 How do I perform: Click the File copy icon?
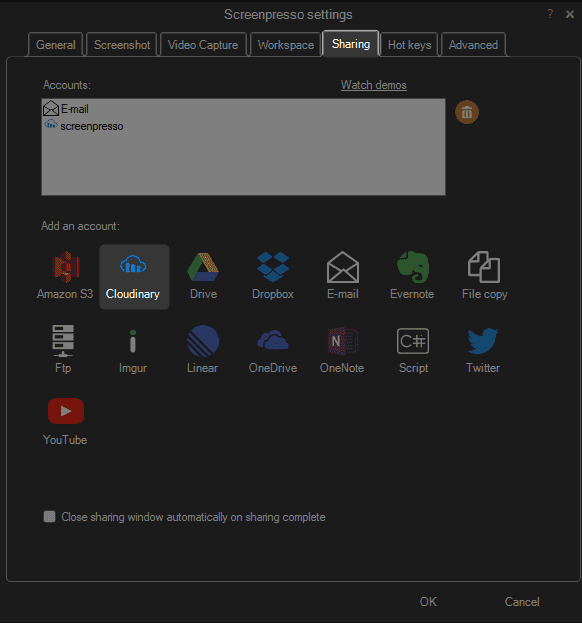coord(484,276)
